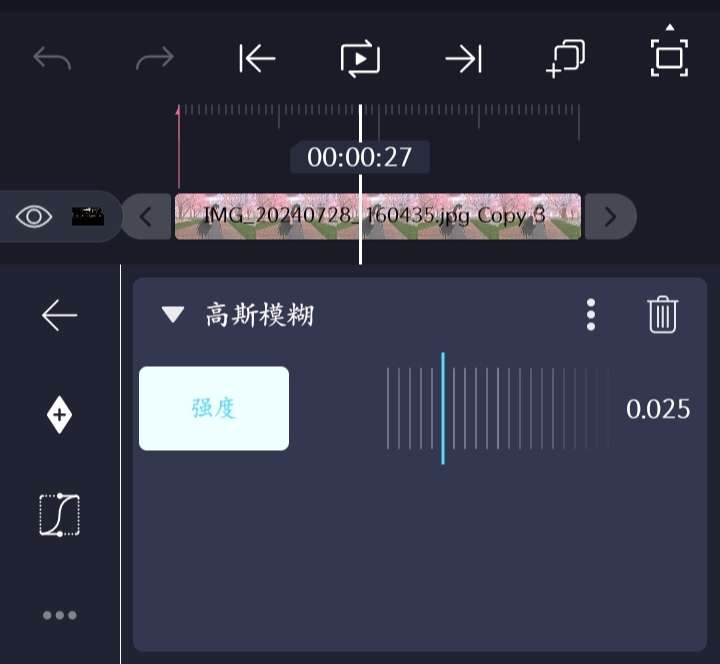Select the IMG_20240728_160435.jpg Copy 3 clip

(378, 216)
